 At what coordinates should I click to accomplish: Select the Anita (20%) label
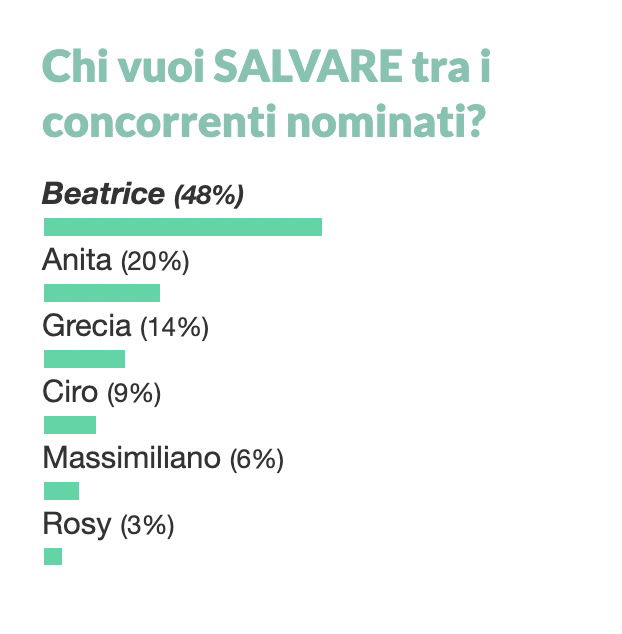click(x=116, y=261)
